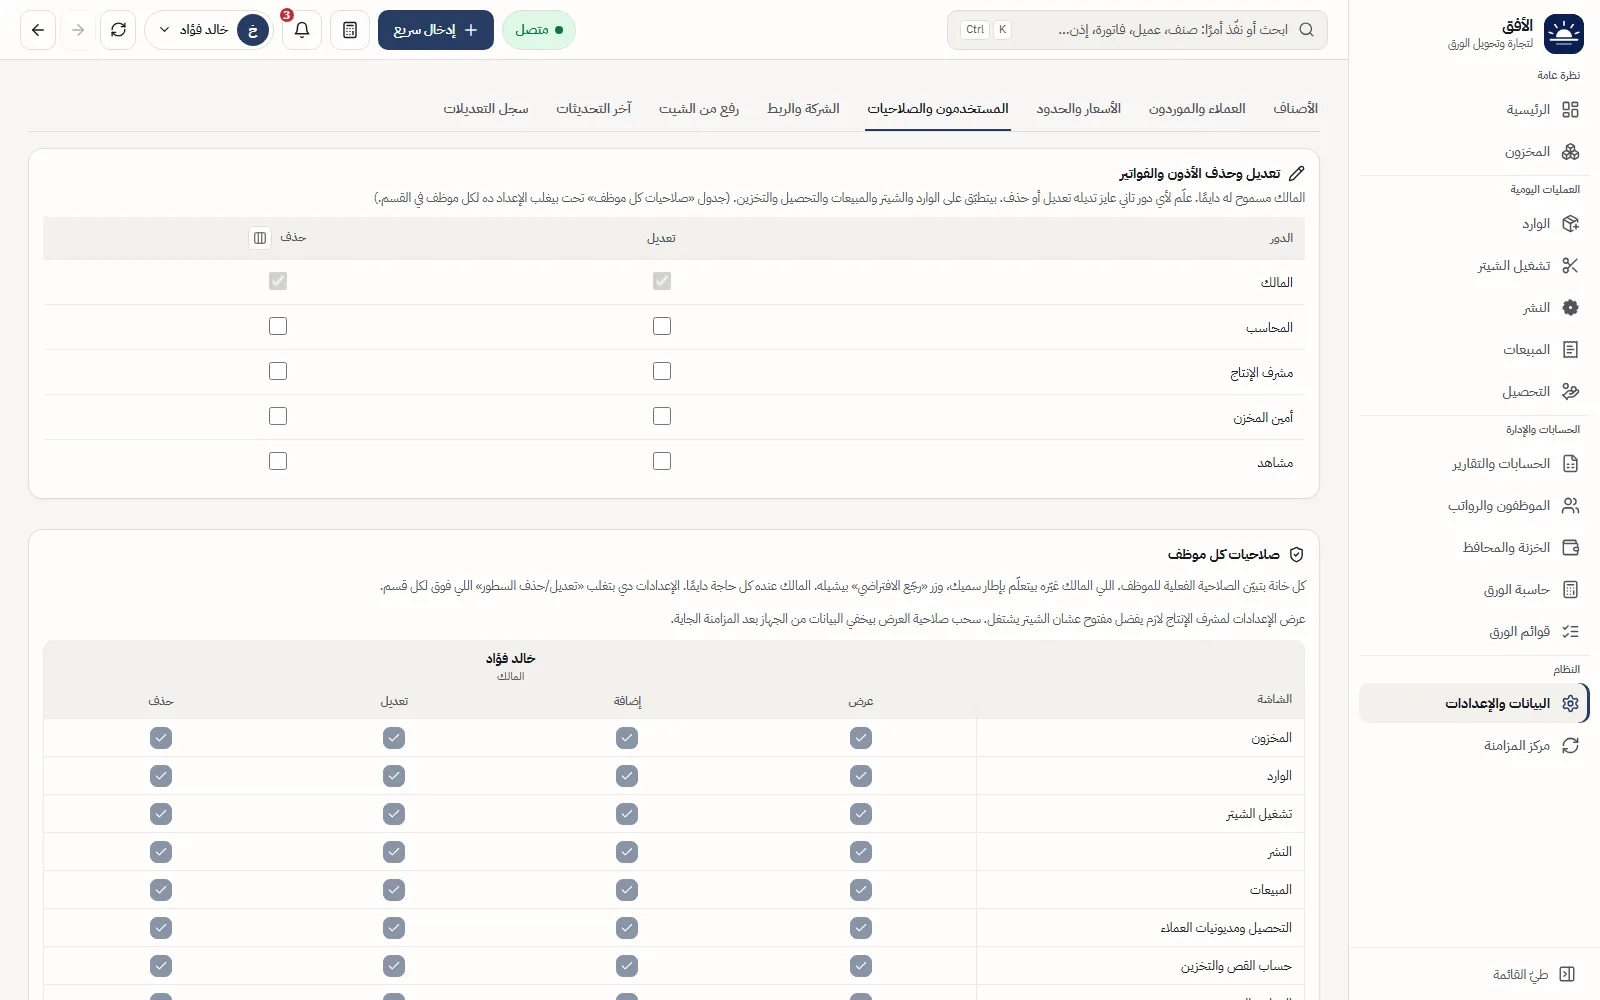Screen dimensions: 1600x1000
Task: Open the الرئيسية dashboard in sidebar
Action: click(1474, 110)
